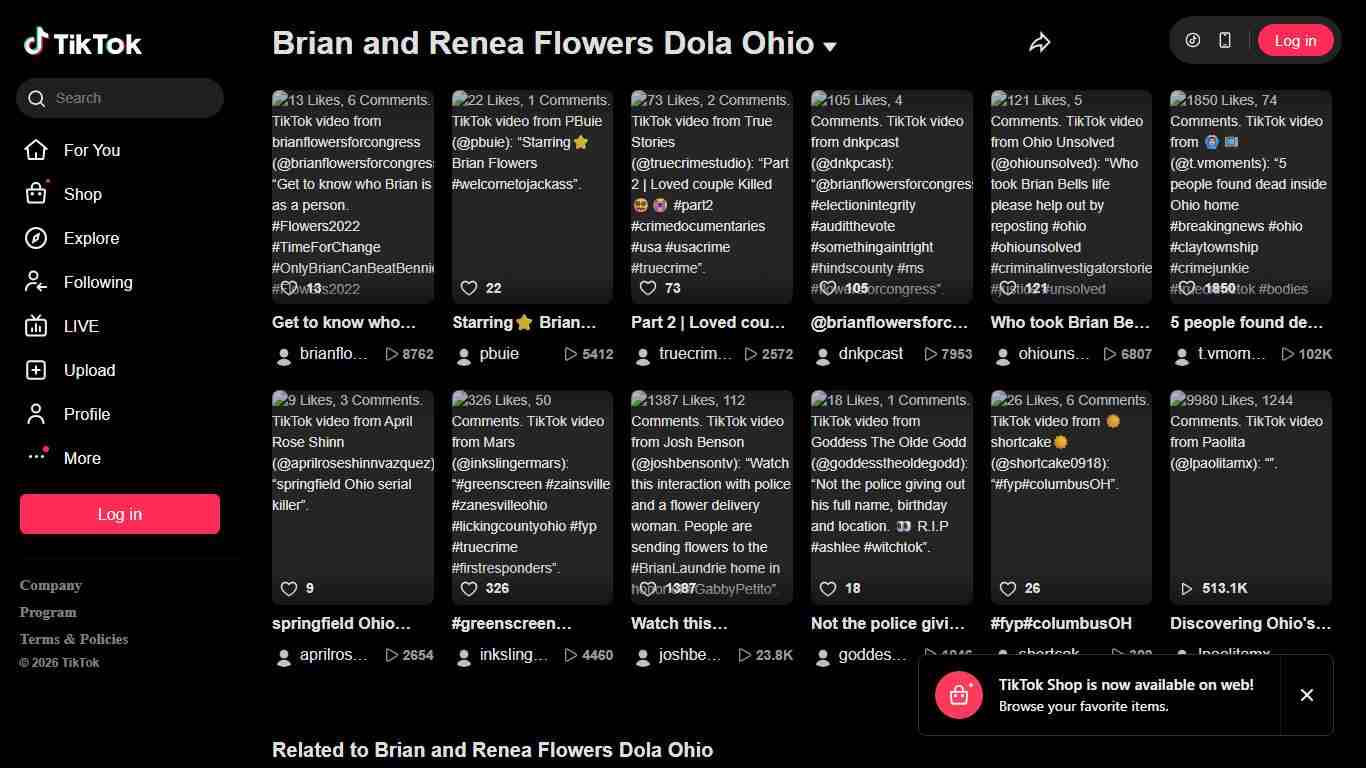Open the Shop section

82,194
